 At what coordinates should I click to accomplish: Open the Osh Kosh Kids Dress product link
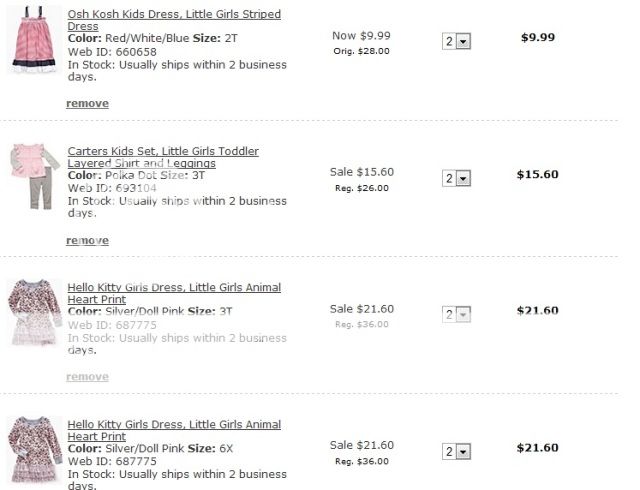coord(174,15)
